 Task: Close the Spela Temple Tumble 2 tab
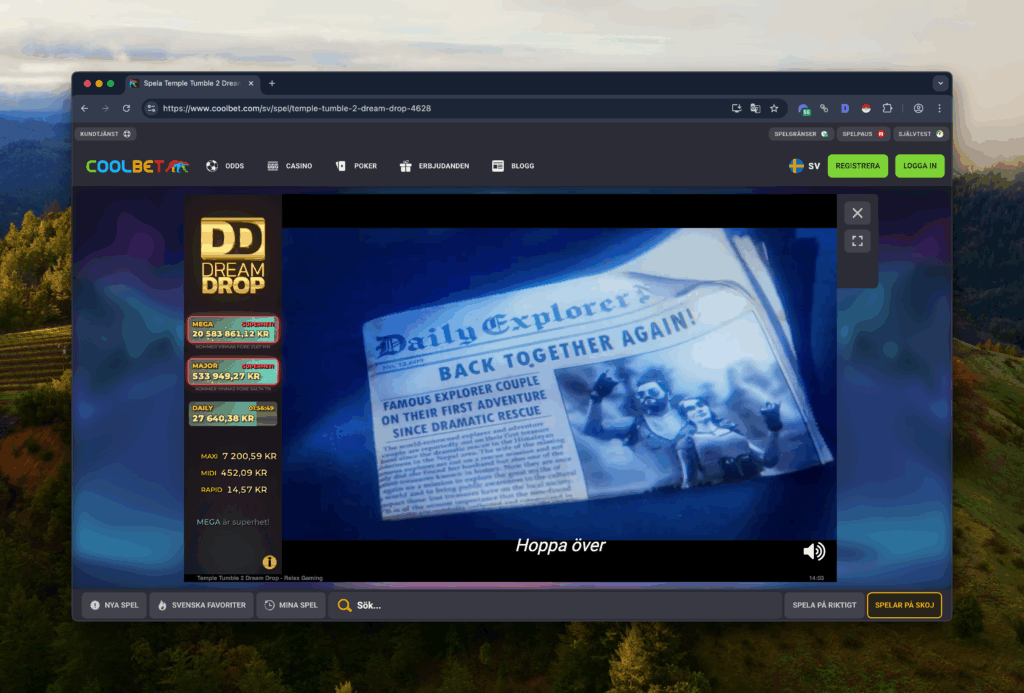tap(251, 84)
